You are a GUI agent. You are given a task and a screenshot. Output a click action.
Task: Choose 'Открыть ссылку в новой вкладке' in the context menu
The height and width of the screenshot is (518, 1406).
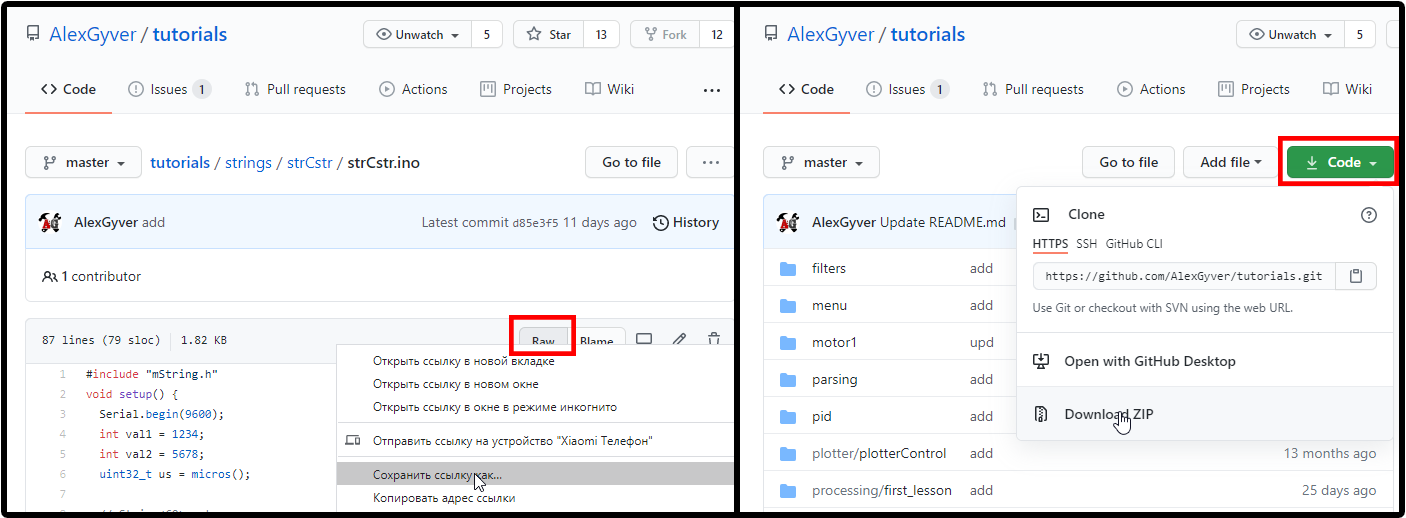pos(535,361)
